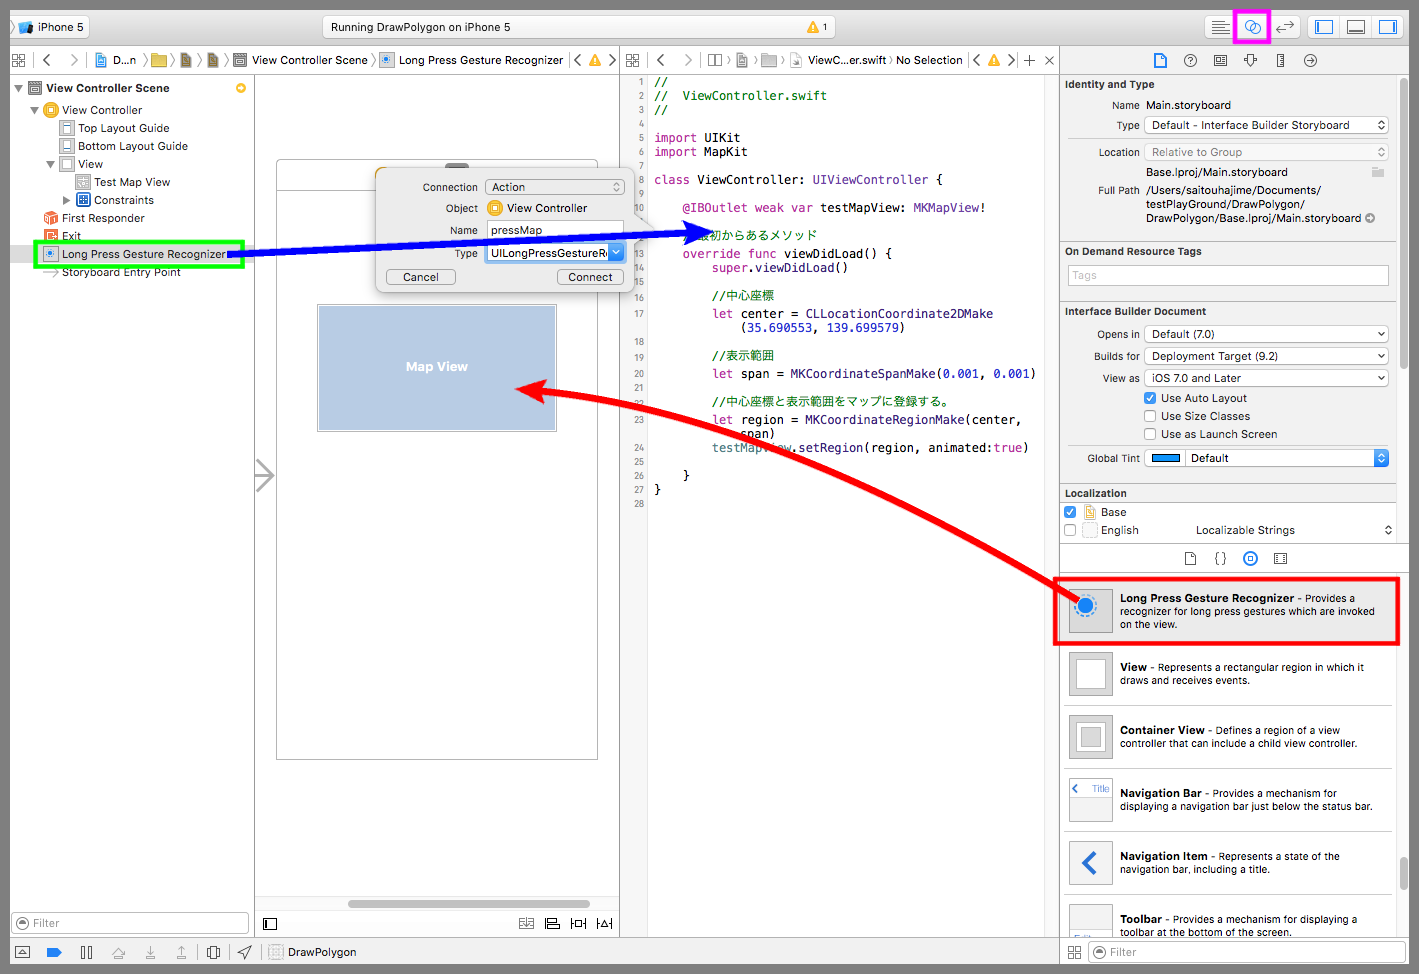1419x974 pixels.
Task: Open the Type combo box arrow
Action: point(616,253)
